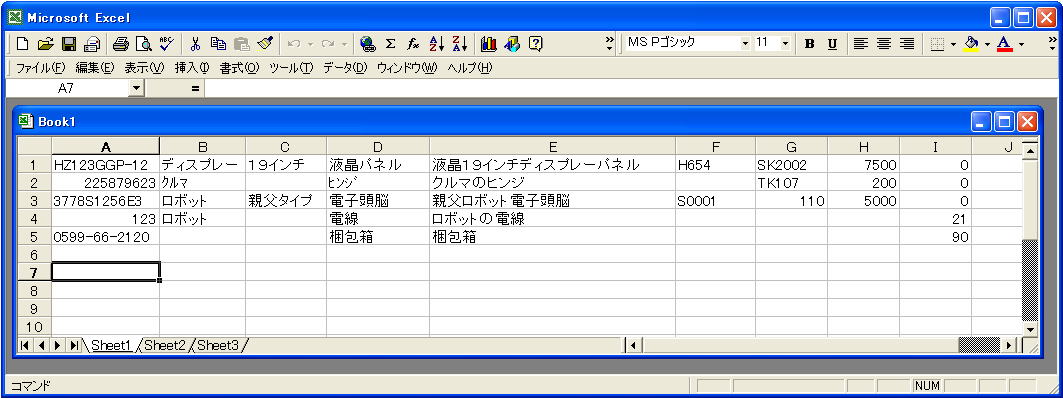Save the workbook with the floppy disk icon
The height and width of the screenshot is (398, 1063).
(68, 44)
